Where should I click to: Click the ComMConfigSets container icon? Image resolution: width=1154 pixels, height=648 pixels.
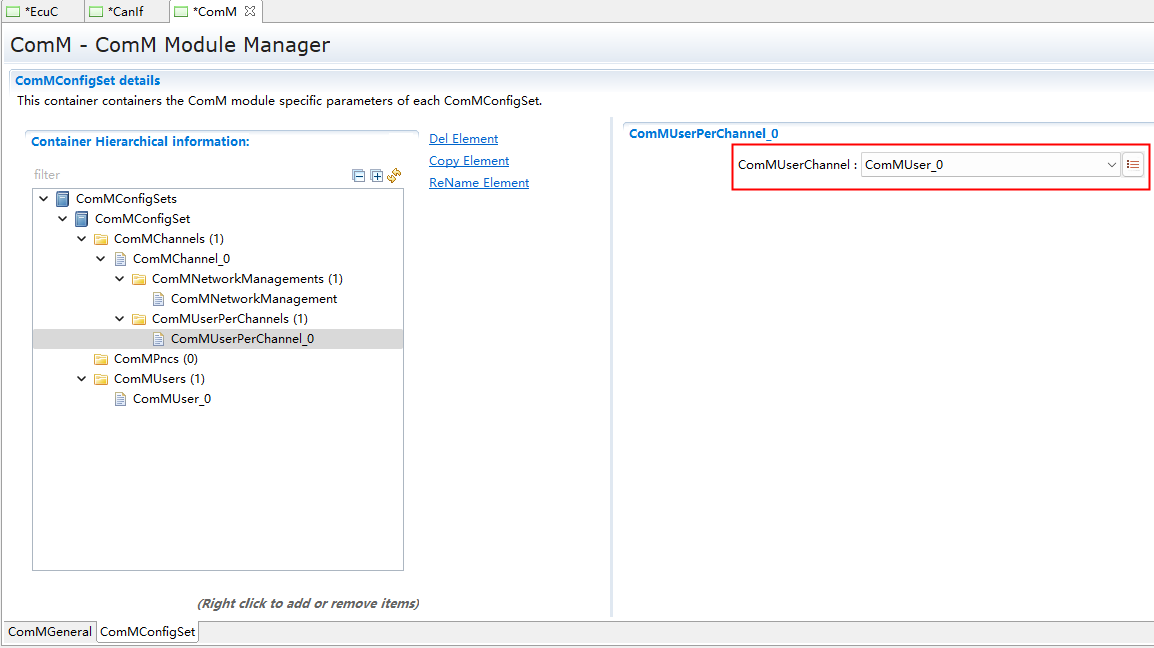(63, 199)
